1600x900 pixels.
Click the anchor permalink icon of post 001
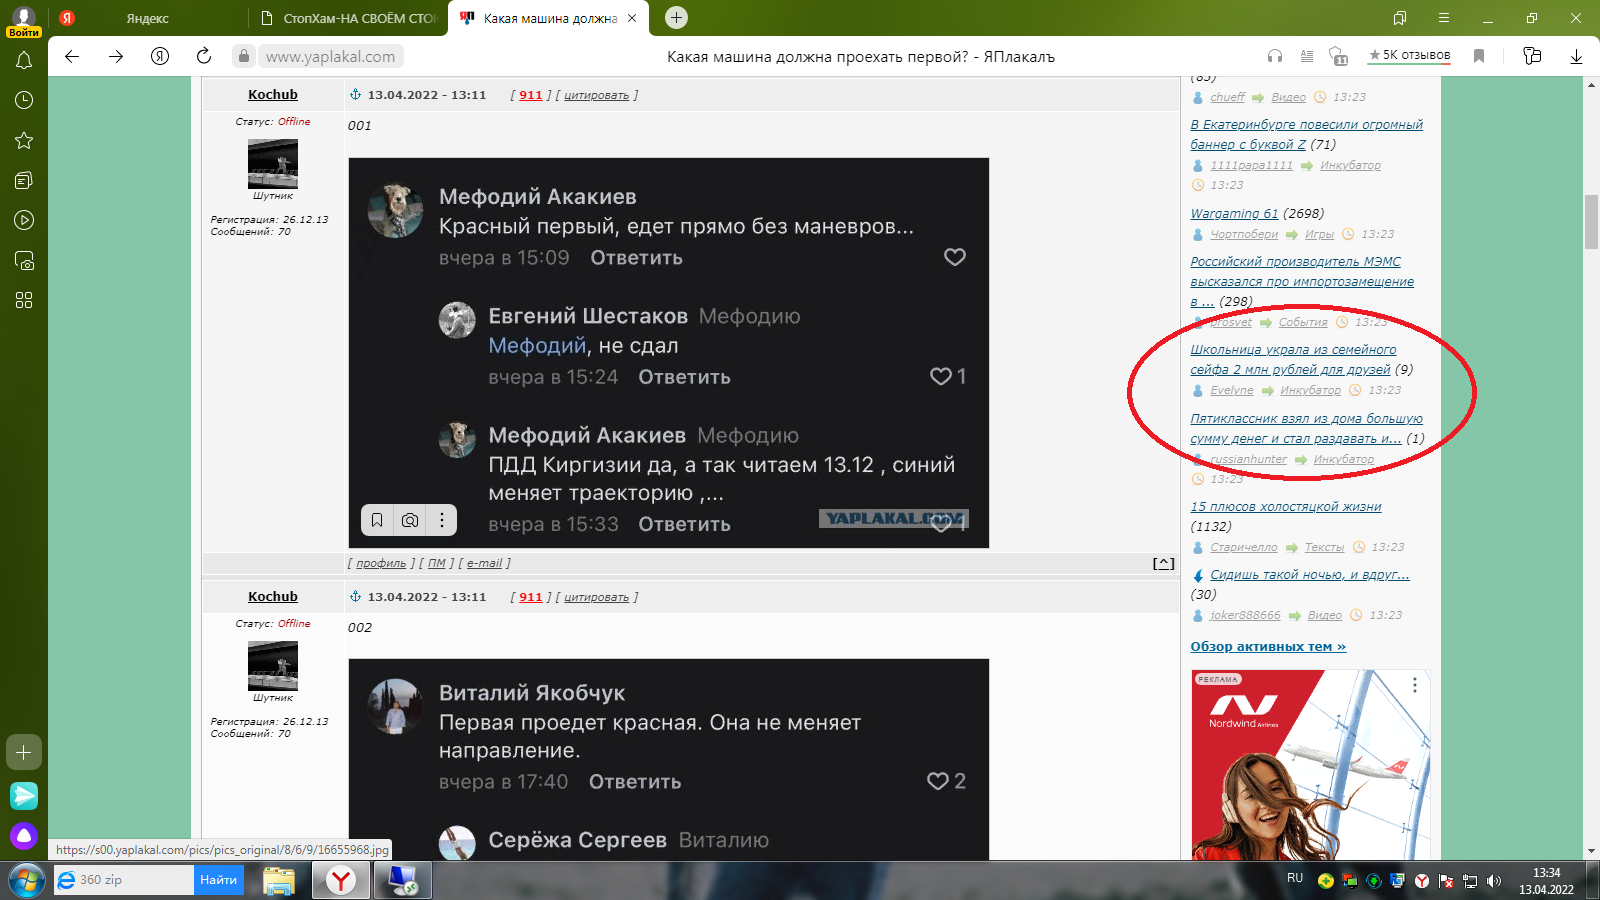pyautogui.click(x=355, y=95)
